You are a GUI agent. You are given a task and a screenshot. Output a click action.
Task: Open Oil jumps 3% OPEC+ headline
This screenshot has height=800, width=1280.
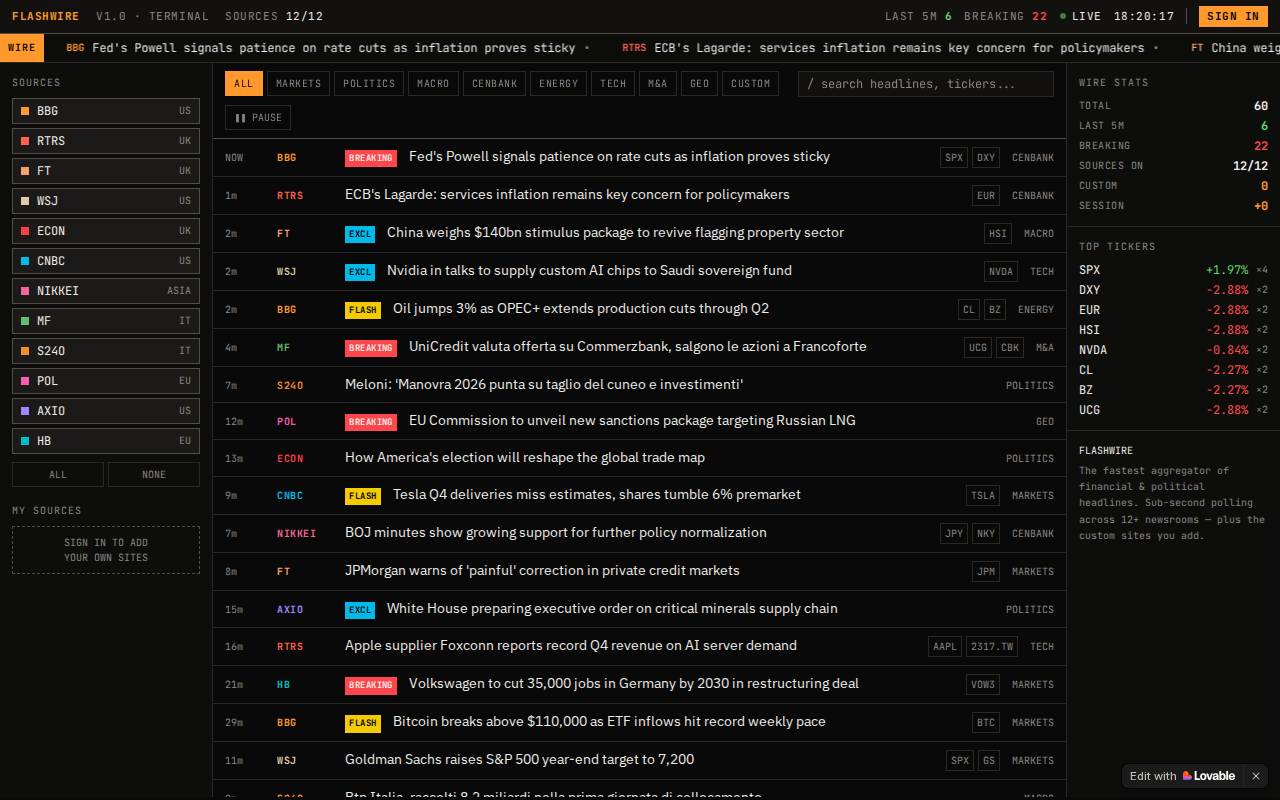(x=581, y=308)
